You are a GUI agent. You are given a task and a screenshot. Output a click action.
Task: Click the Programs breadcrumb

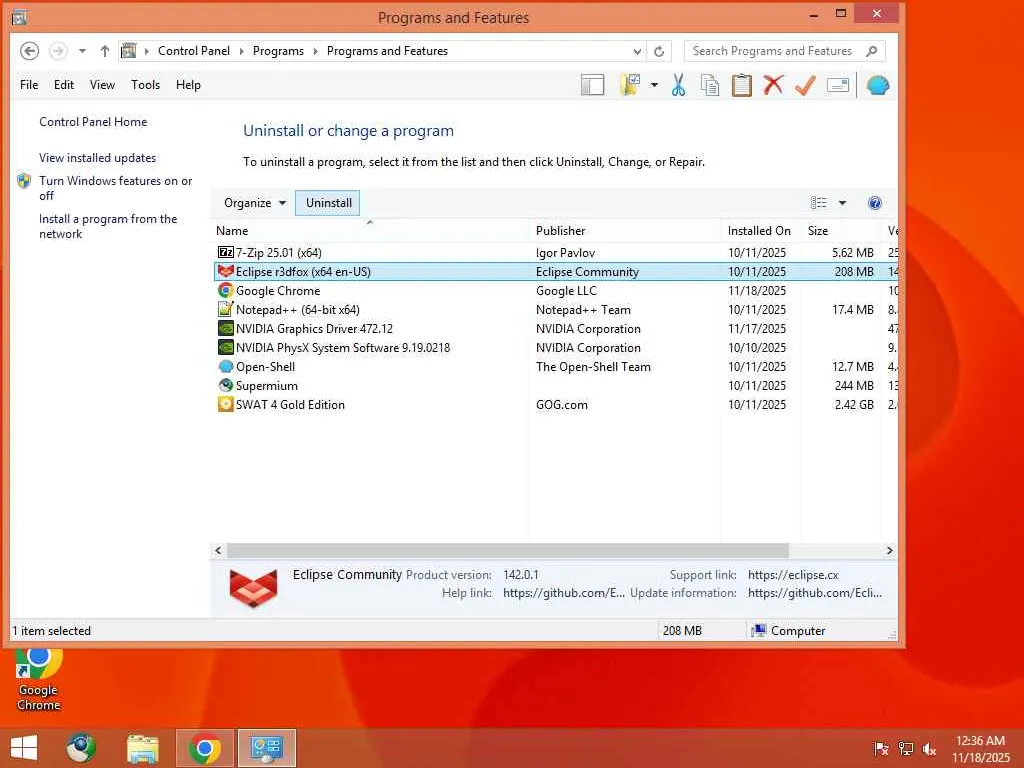278,51
